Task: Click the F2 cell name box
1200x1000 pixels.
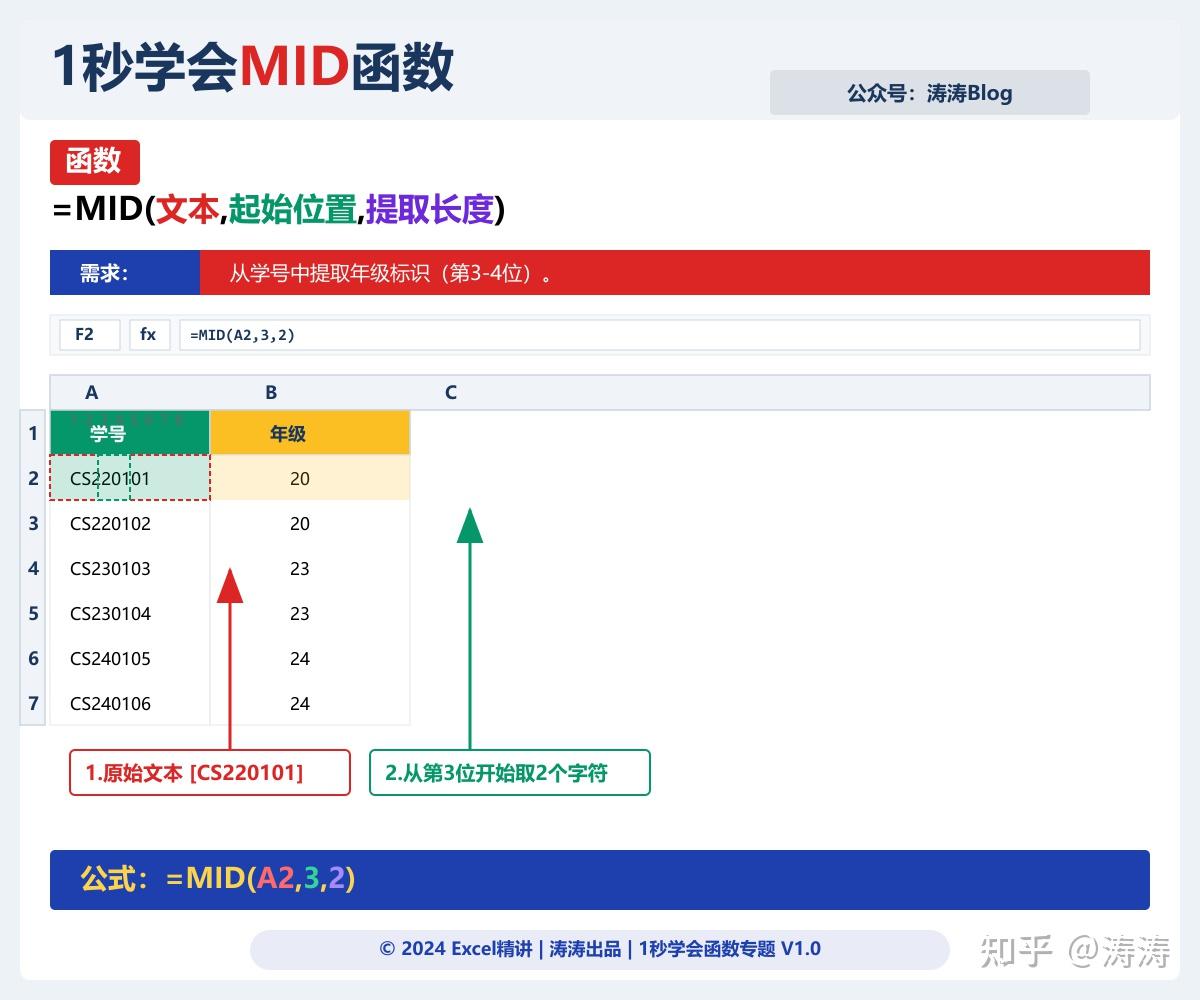Action: [89, 334]
